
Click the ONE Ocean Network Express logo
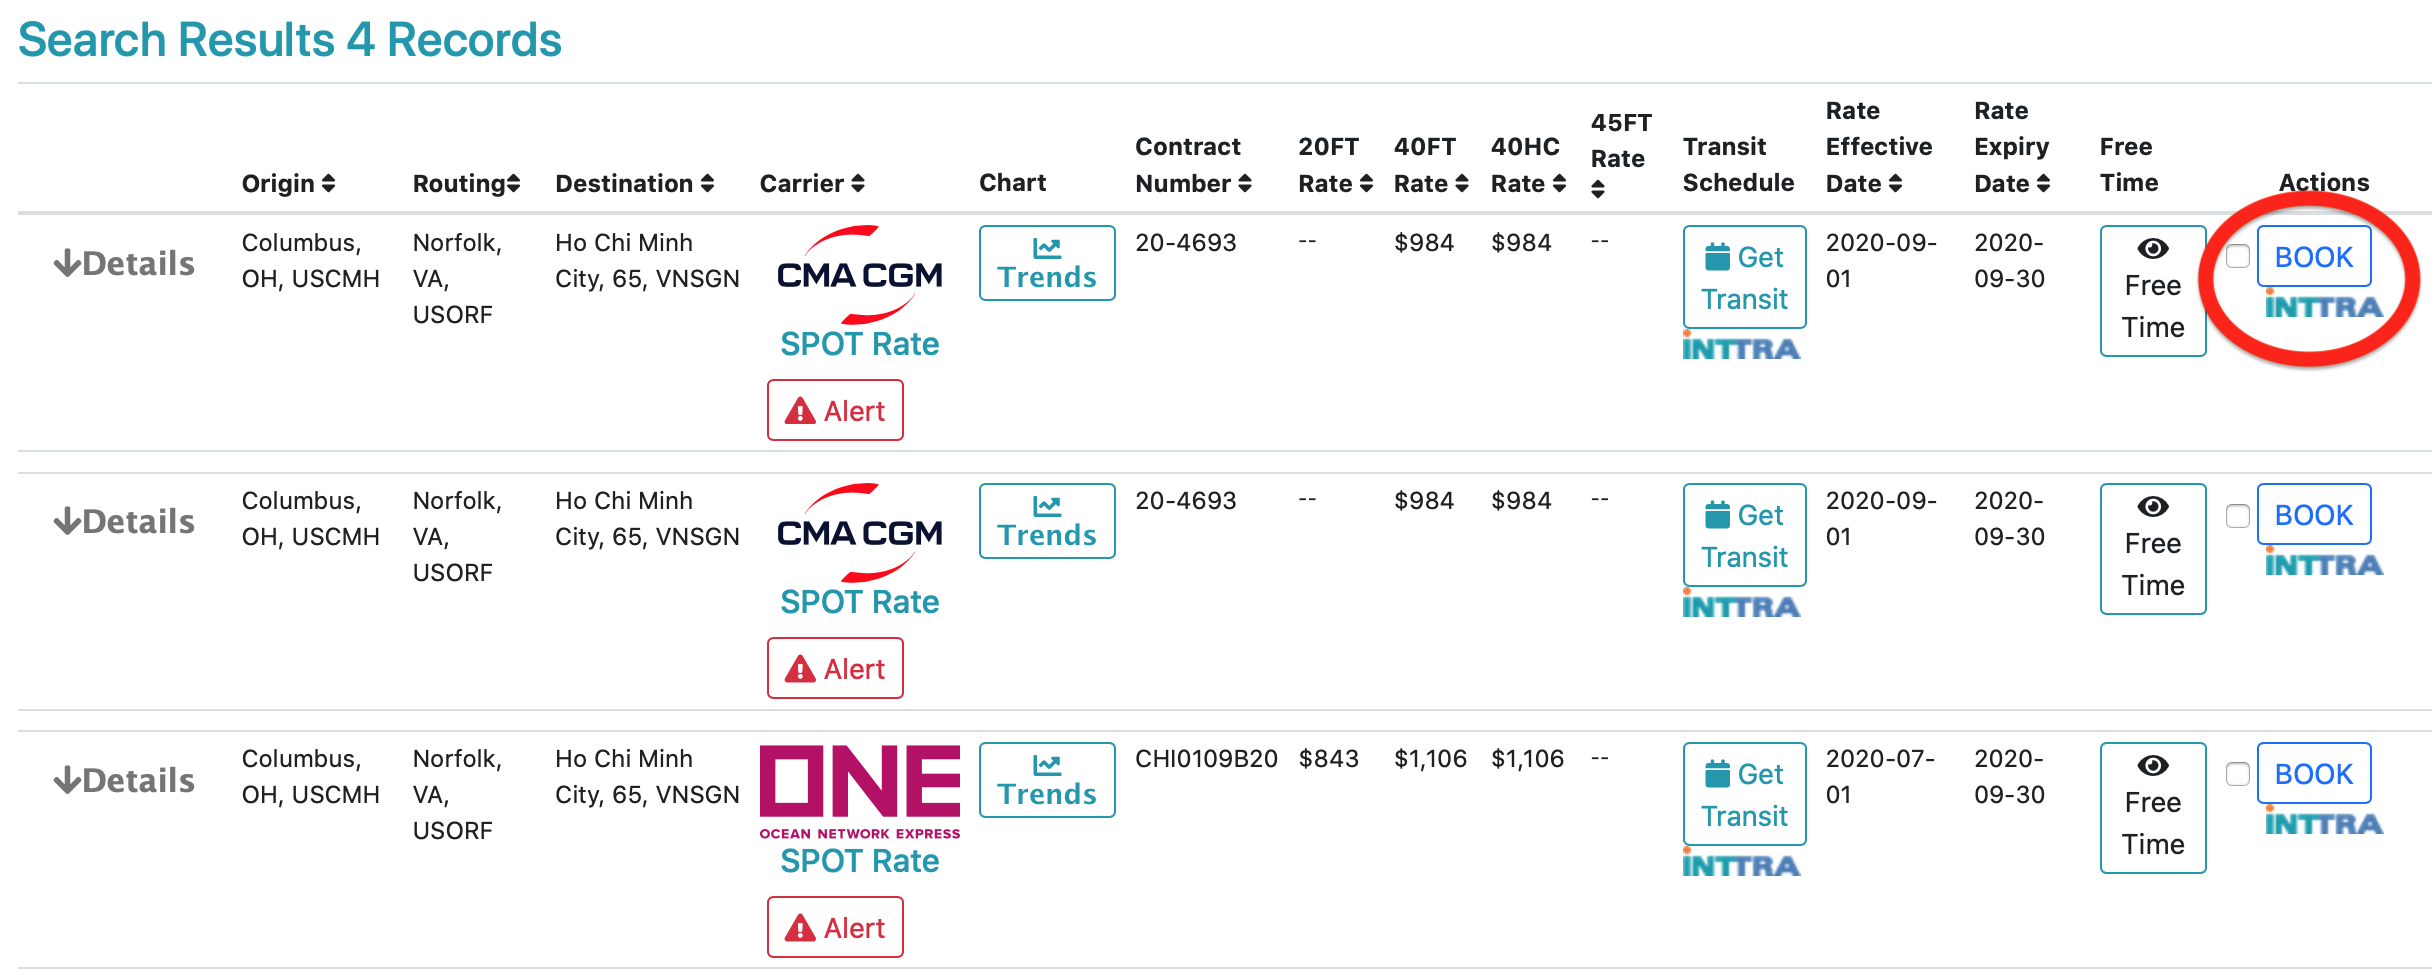pyautogui.click(x=859, y=792)
